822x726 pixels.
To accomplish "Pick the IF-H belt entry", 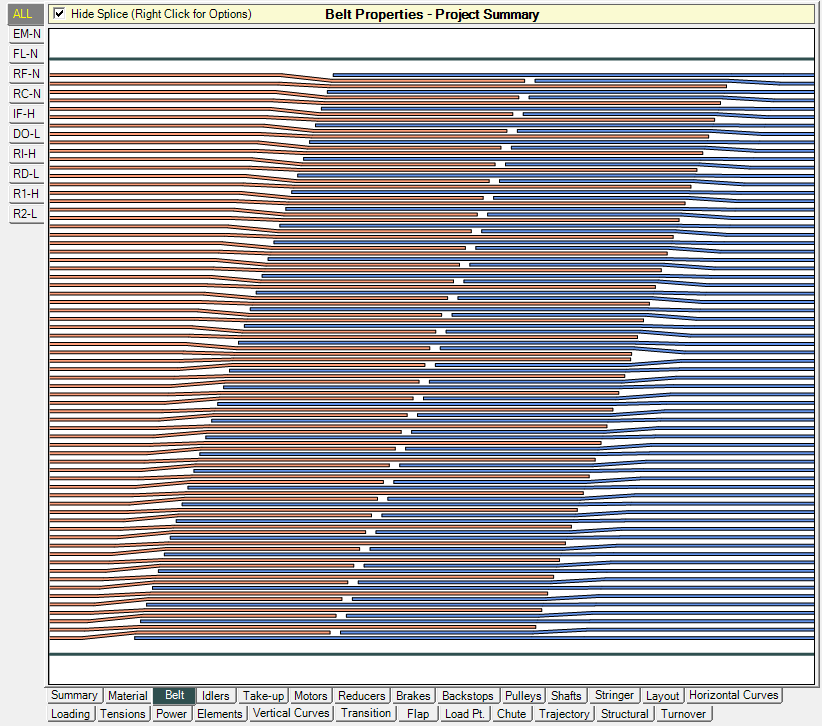I will tap(27, 114).
